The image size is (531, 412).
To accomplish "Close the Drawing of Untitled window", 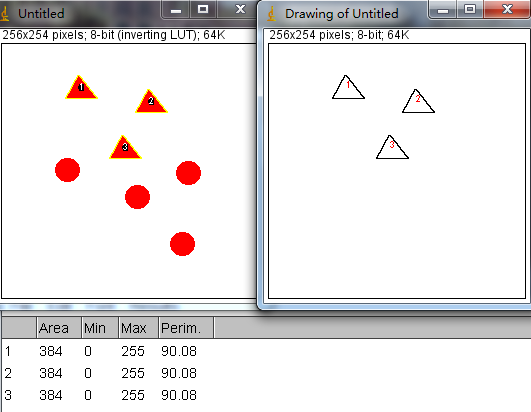I will coord(507,9).
